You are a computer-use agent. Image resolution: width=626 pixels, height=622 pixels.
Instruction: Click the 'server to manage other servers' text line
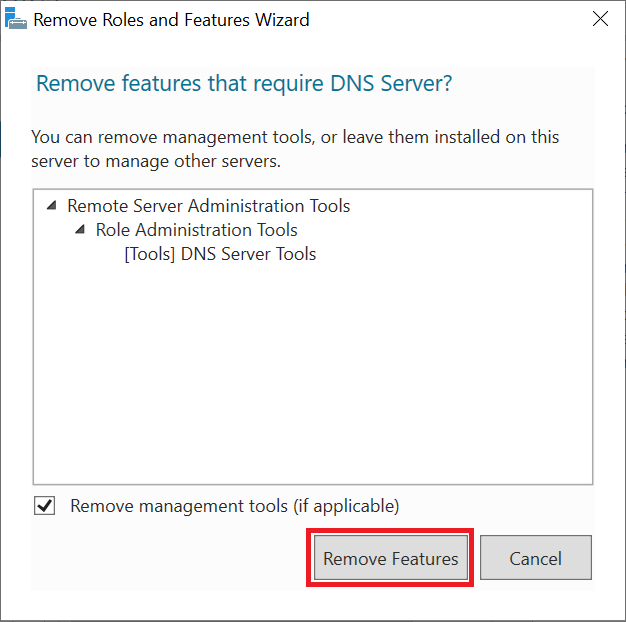(156, 160)
